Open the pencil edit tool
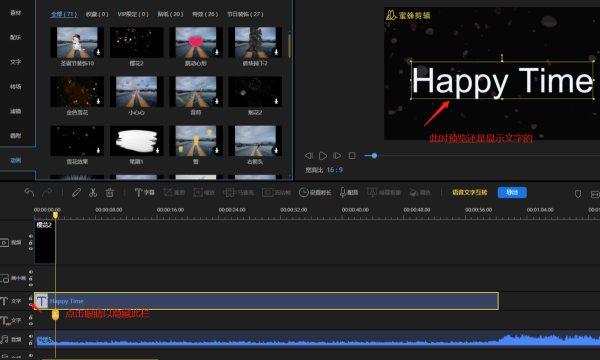 pos(76,192)
